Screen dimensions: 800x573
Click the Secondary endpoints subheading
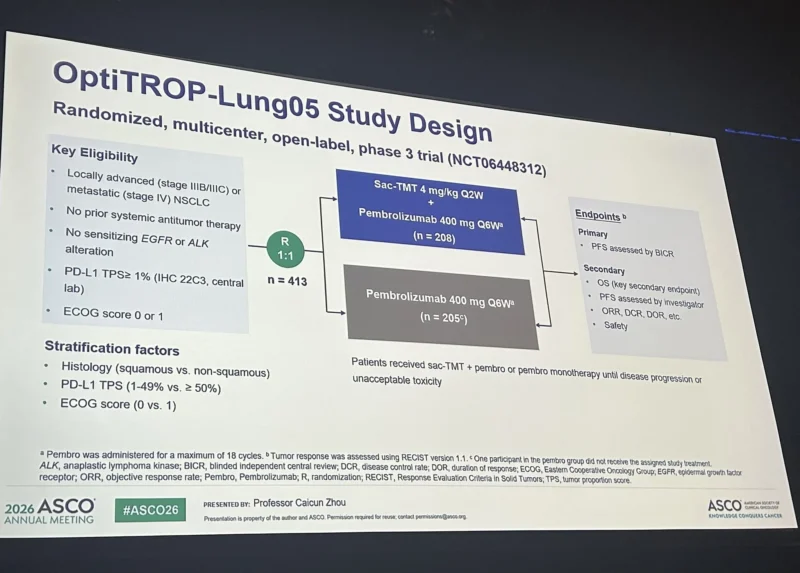click(x=604, y=269)
